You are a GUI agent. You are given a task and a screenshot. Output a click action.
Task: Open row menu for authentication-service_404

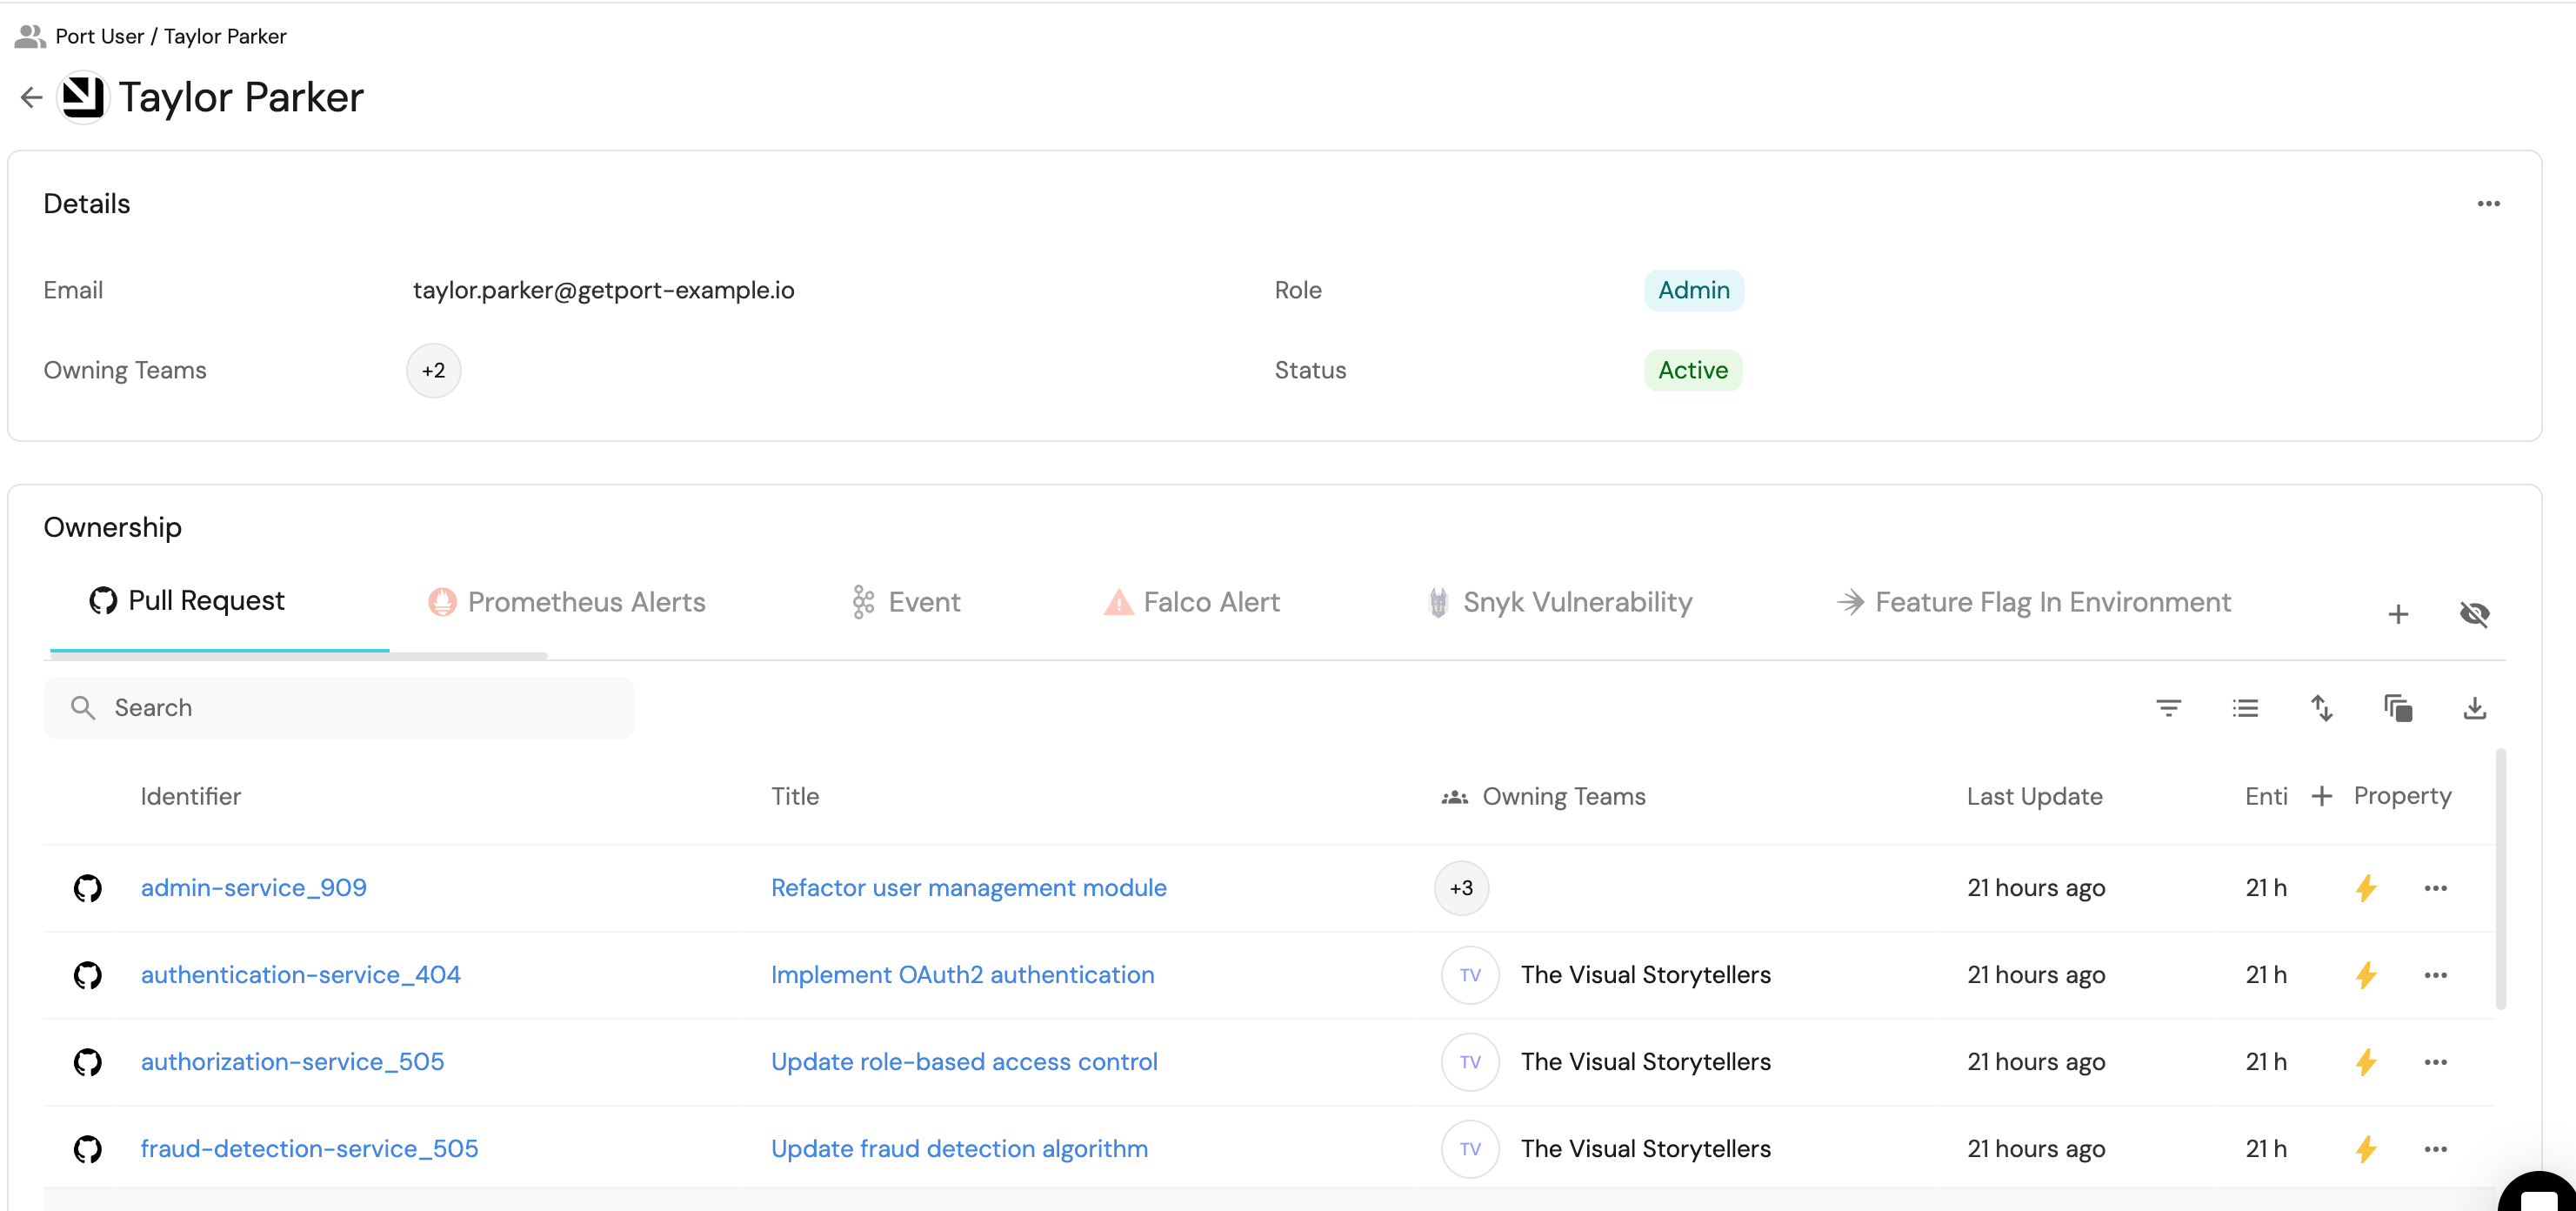click(x=2435, y=975)
